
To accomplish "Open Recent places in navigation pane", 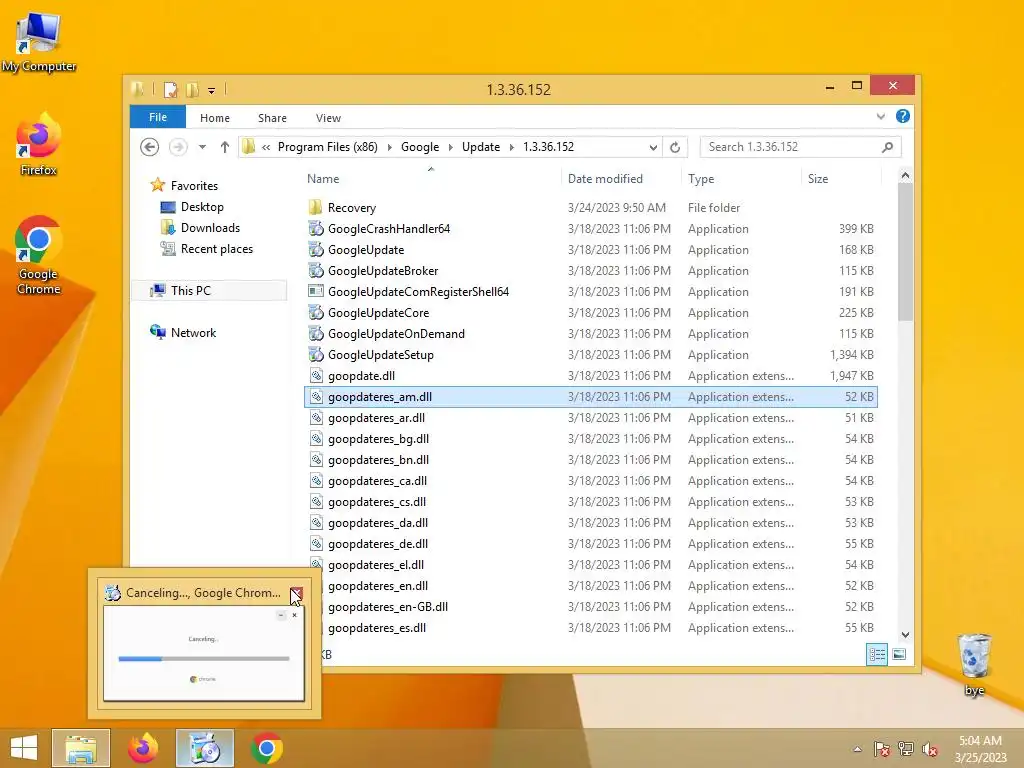I will click(217, 249).
